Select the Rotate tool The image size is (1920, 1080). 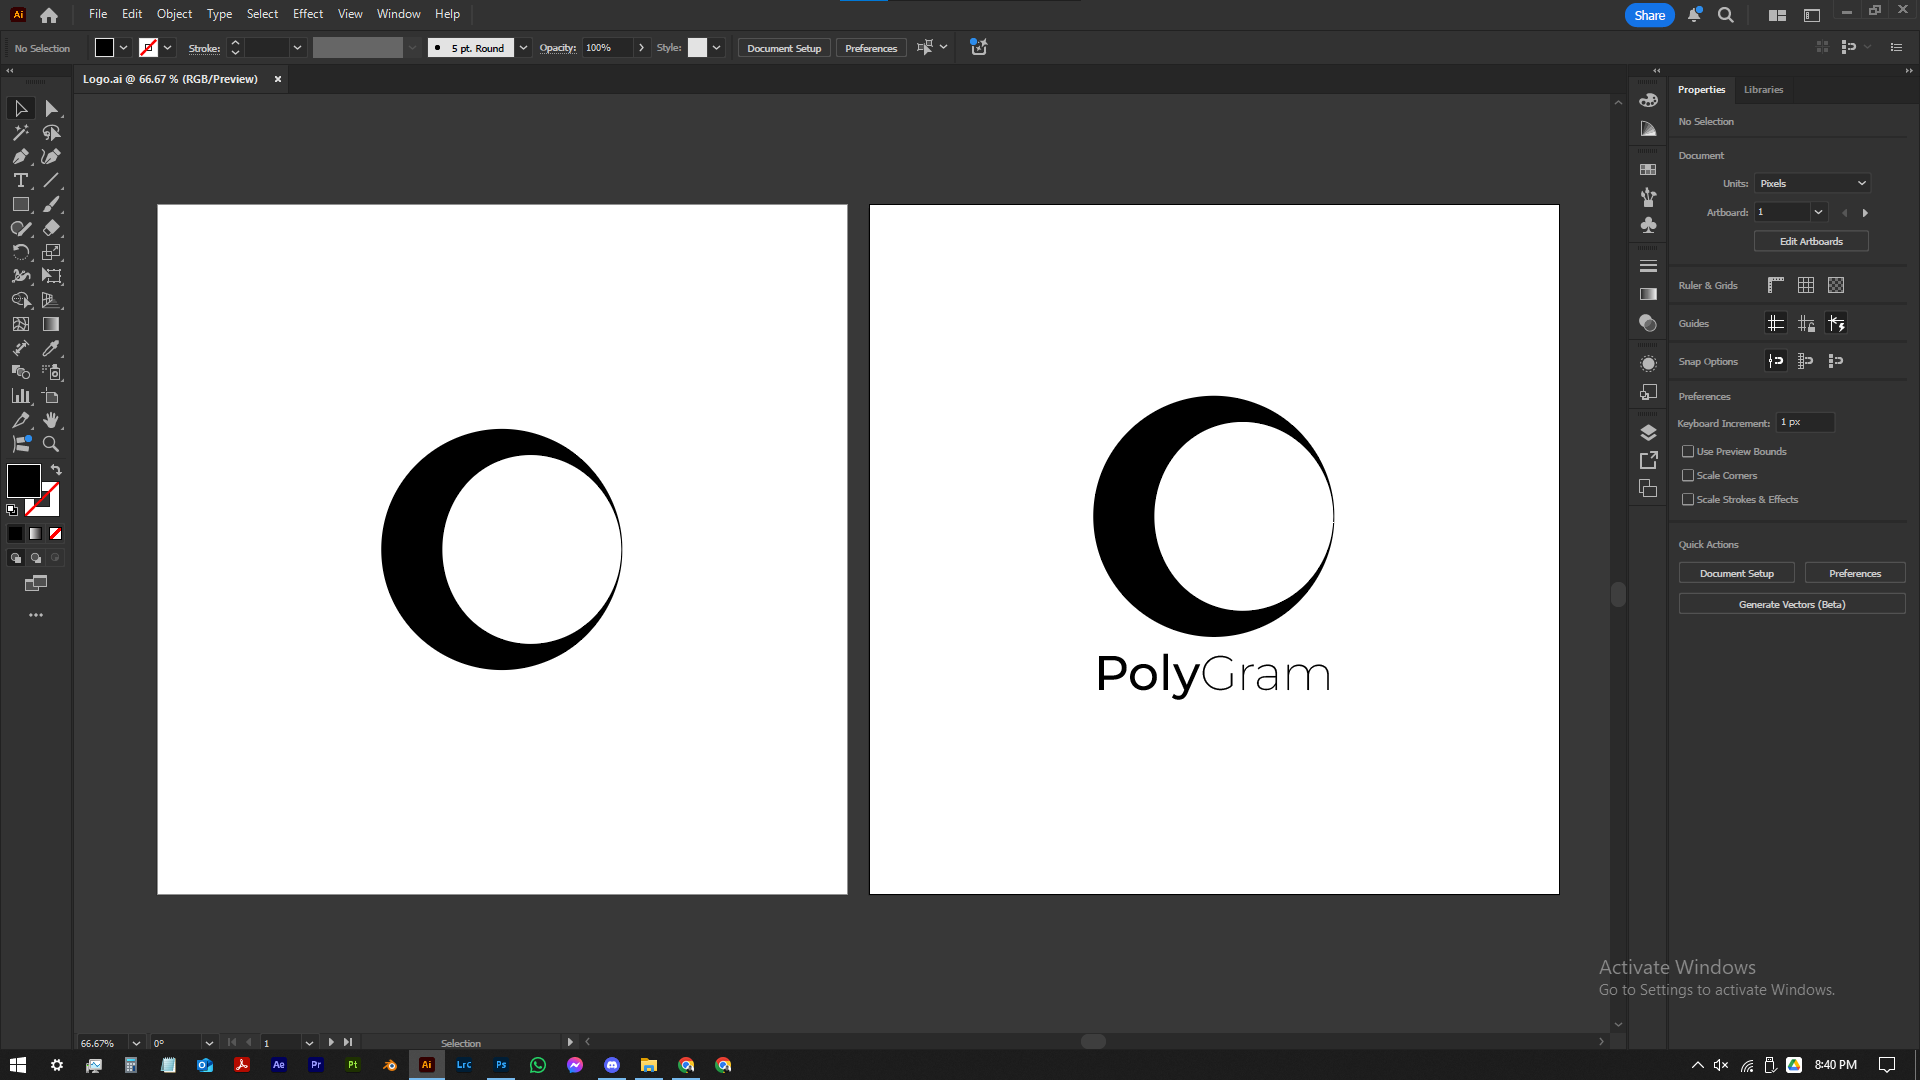[21, 252]
